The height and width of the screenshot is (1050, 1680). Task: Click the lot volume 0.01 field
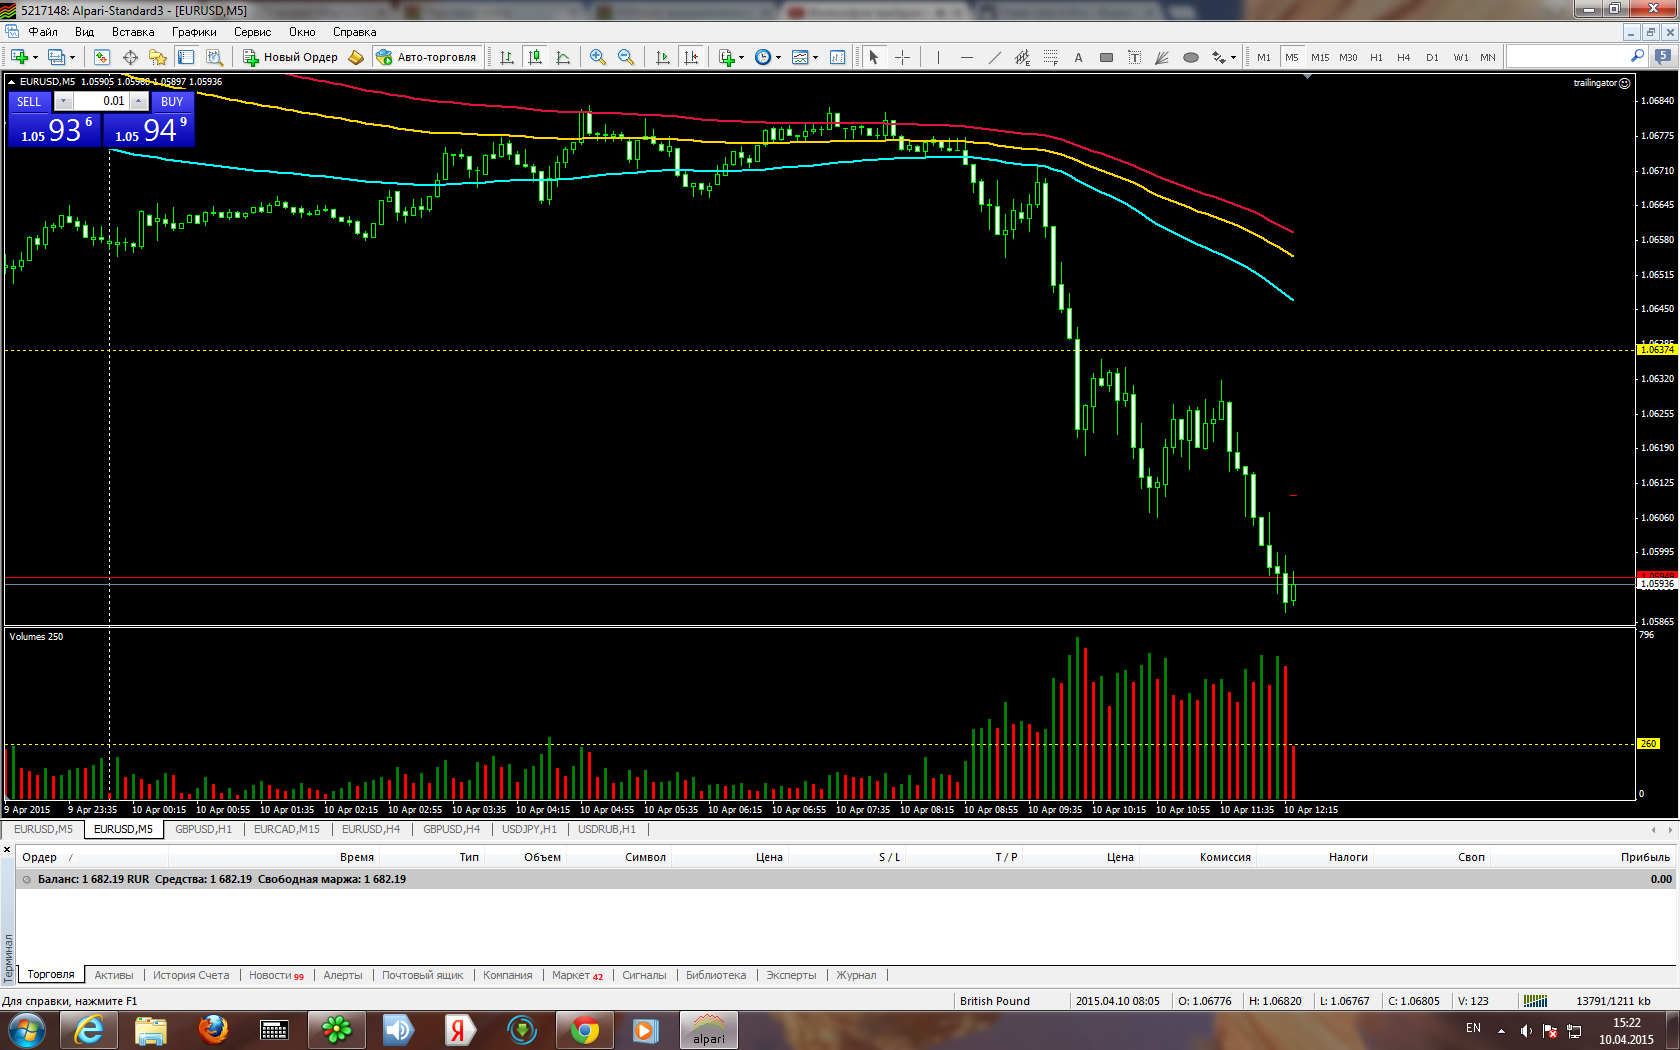pyautogui.click(x=101, y=101)
